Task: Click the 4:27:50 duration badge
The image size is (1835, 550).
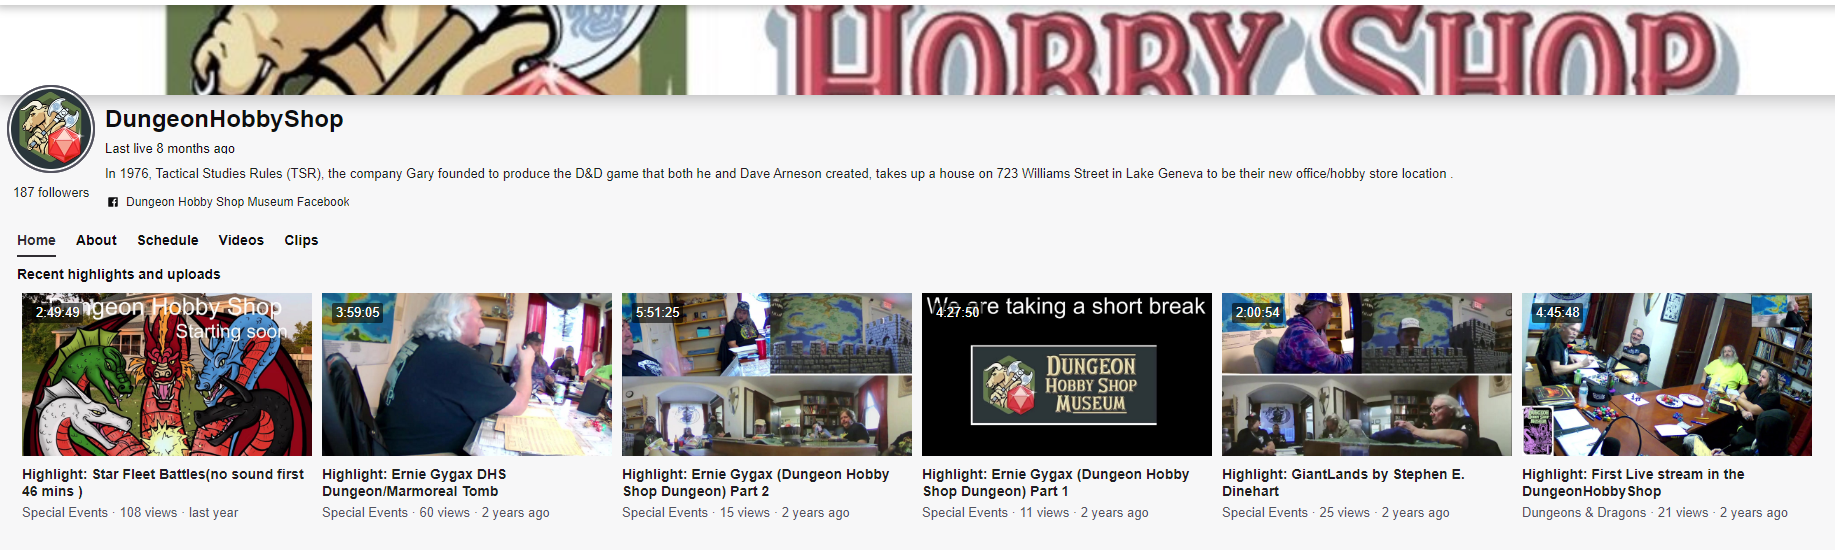Action: (x=958, y=313)
